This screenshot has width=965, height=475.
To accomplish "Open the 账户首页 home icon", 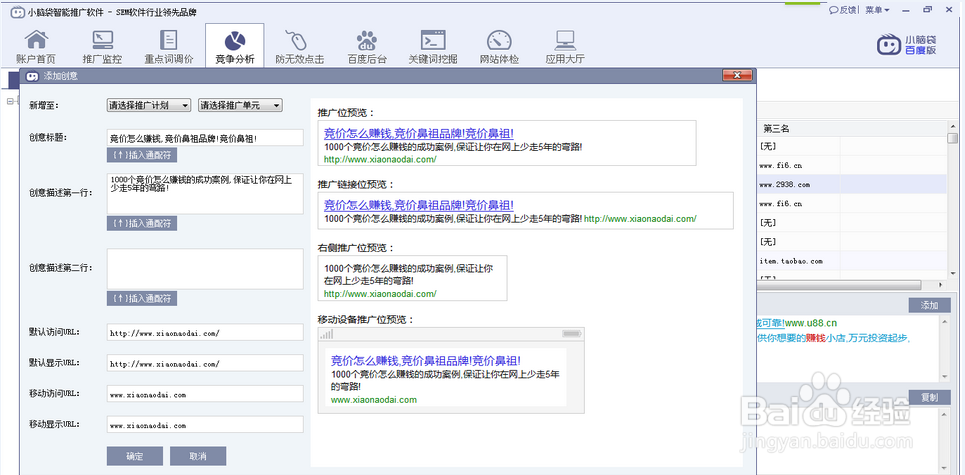I will [36, 47].
